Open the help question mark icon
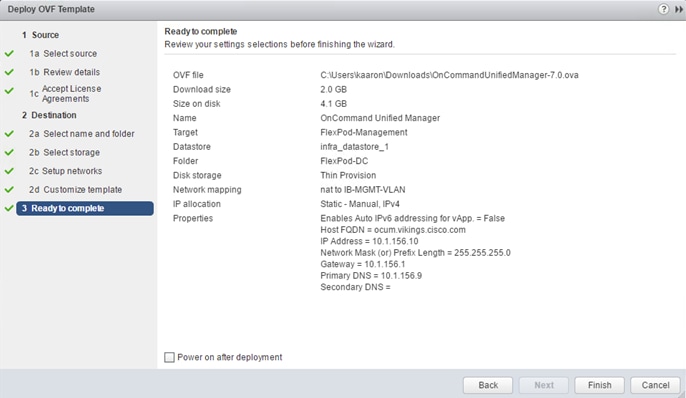The image size is (686, 398). pos(663,9)
